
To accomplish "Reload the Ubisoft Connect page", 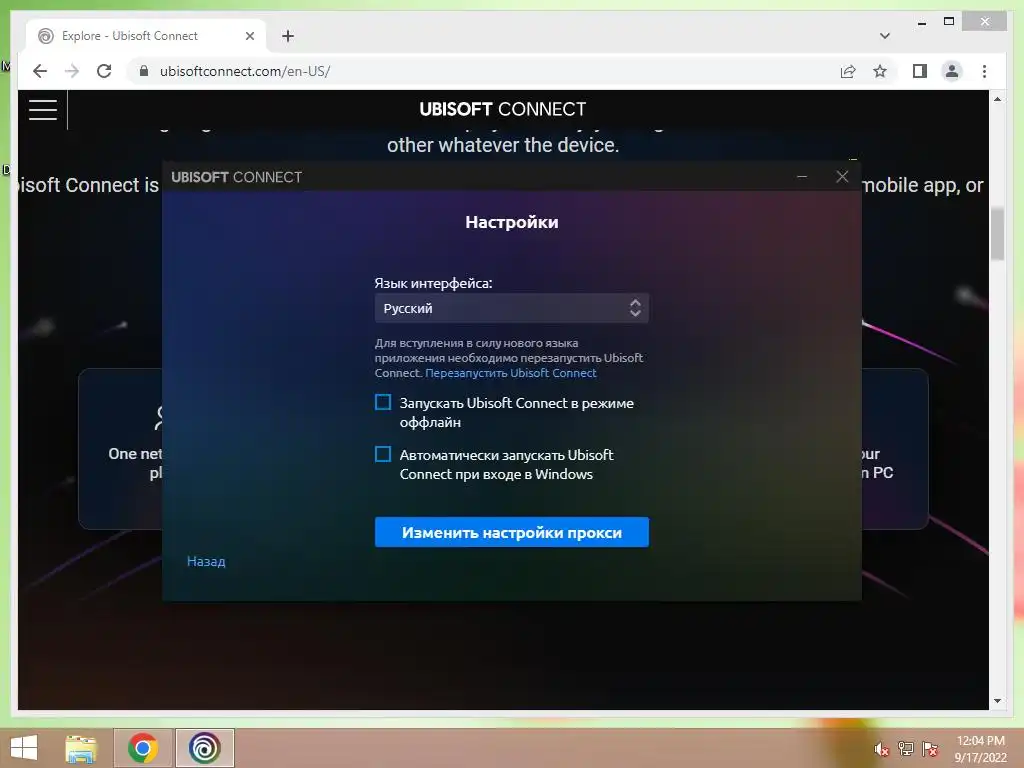I will 104,71.
